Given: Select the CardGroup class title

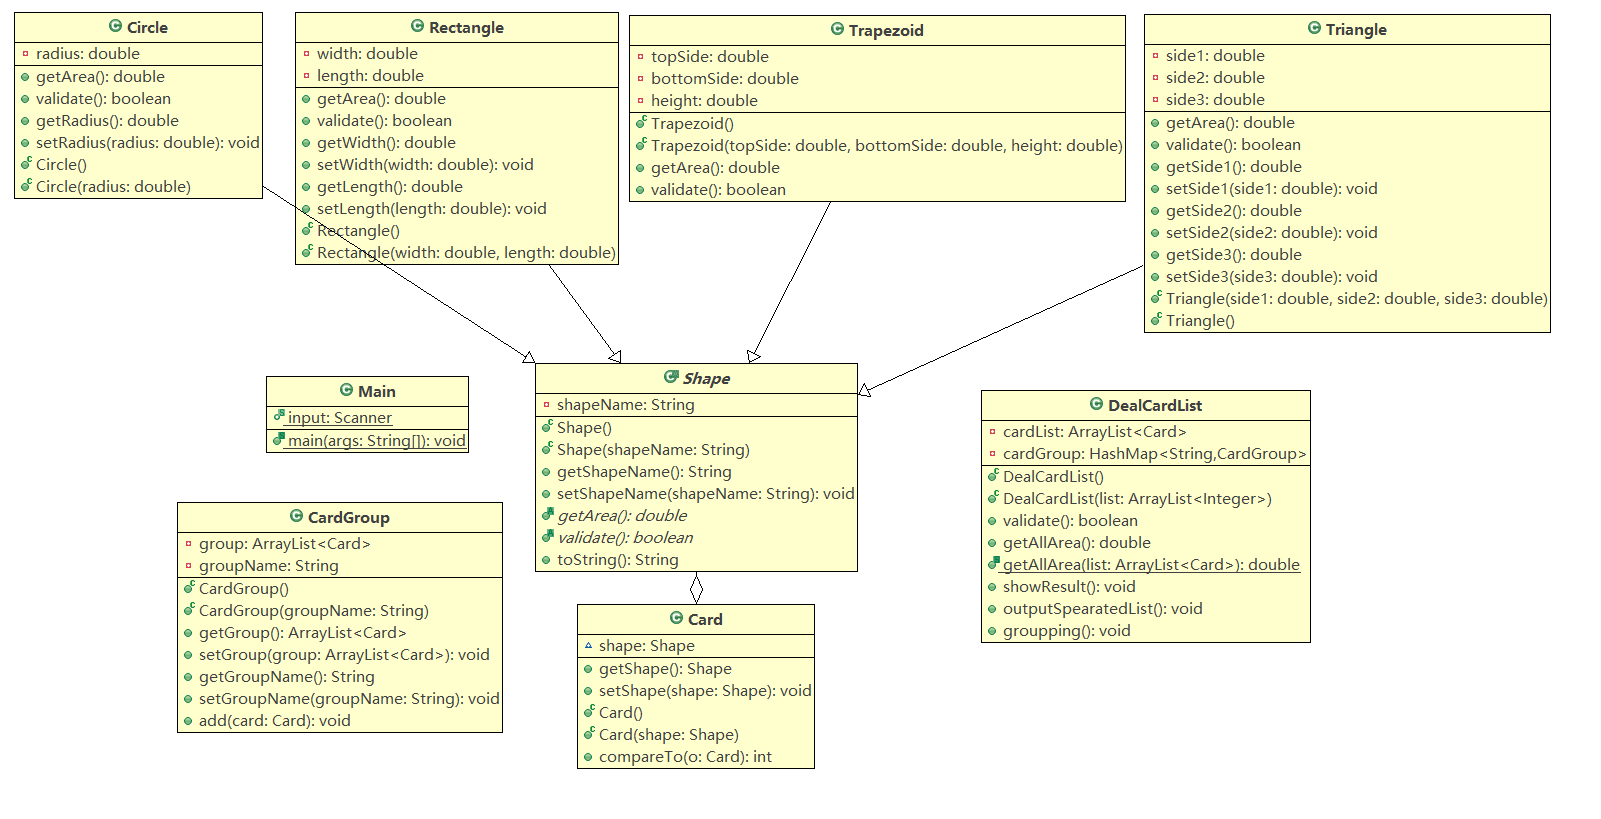Looking at the screenshot, I should (349, 517).
